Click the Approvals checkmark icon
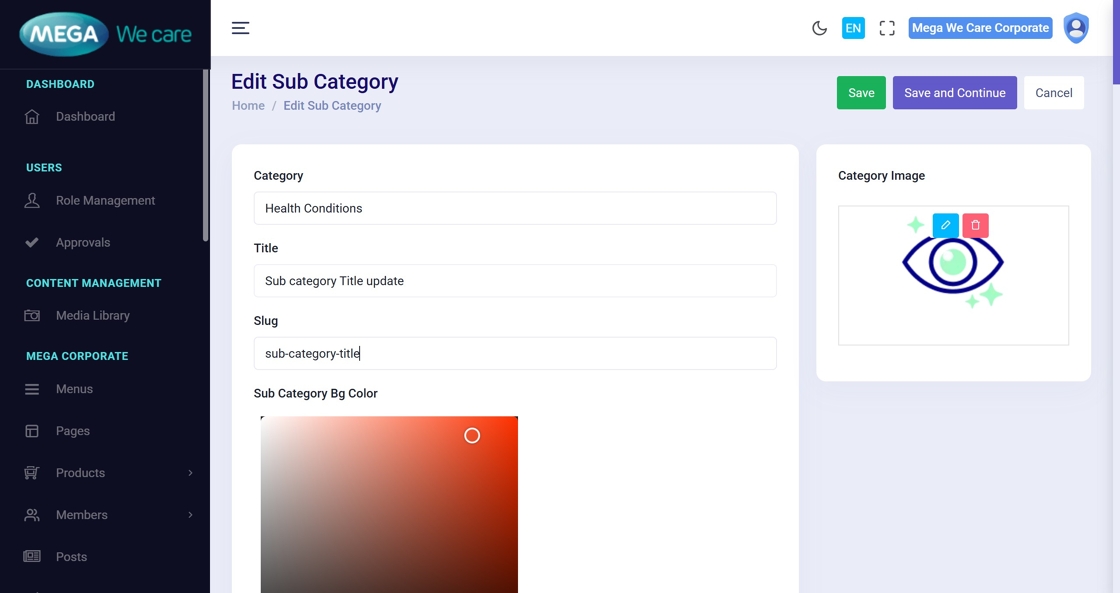Screen dimensions: 1120x593 32,243
